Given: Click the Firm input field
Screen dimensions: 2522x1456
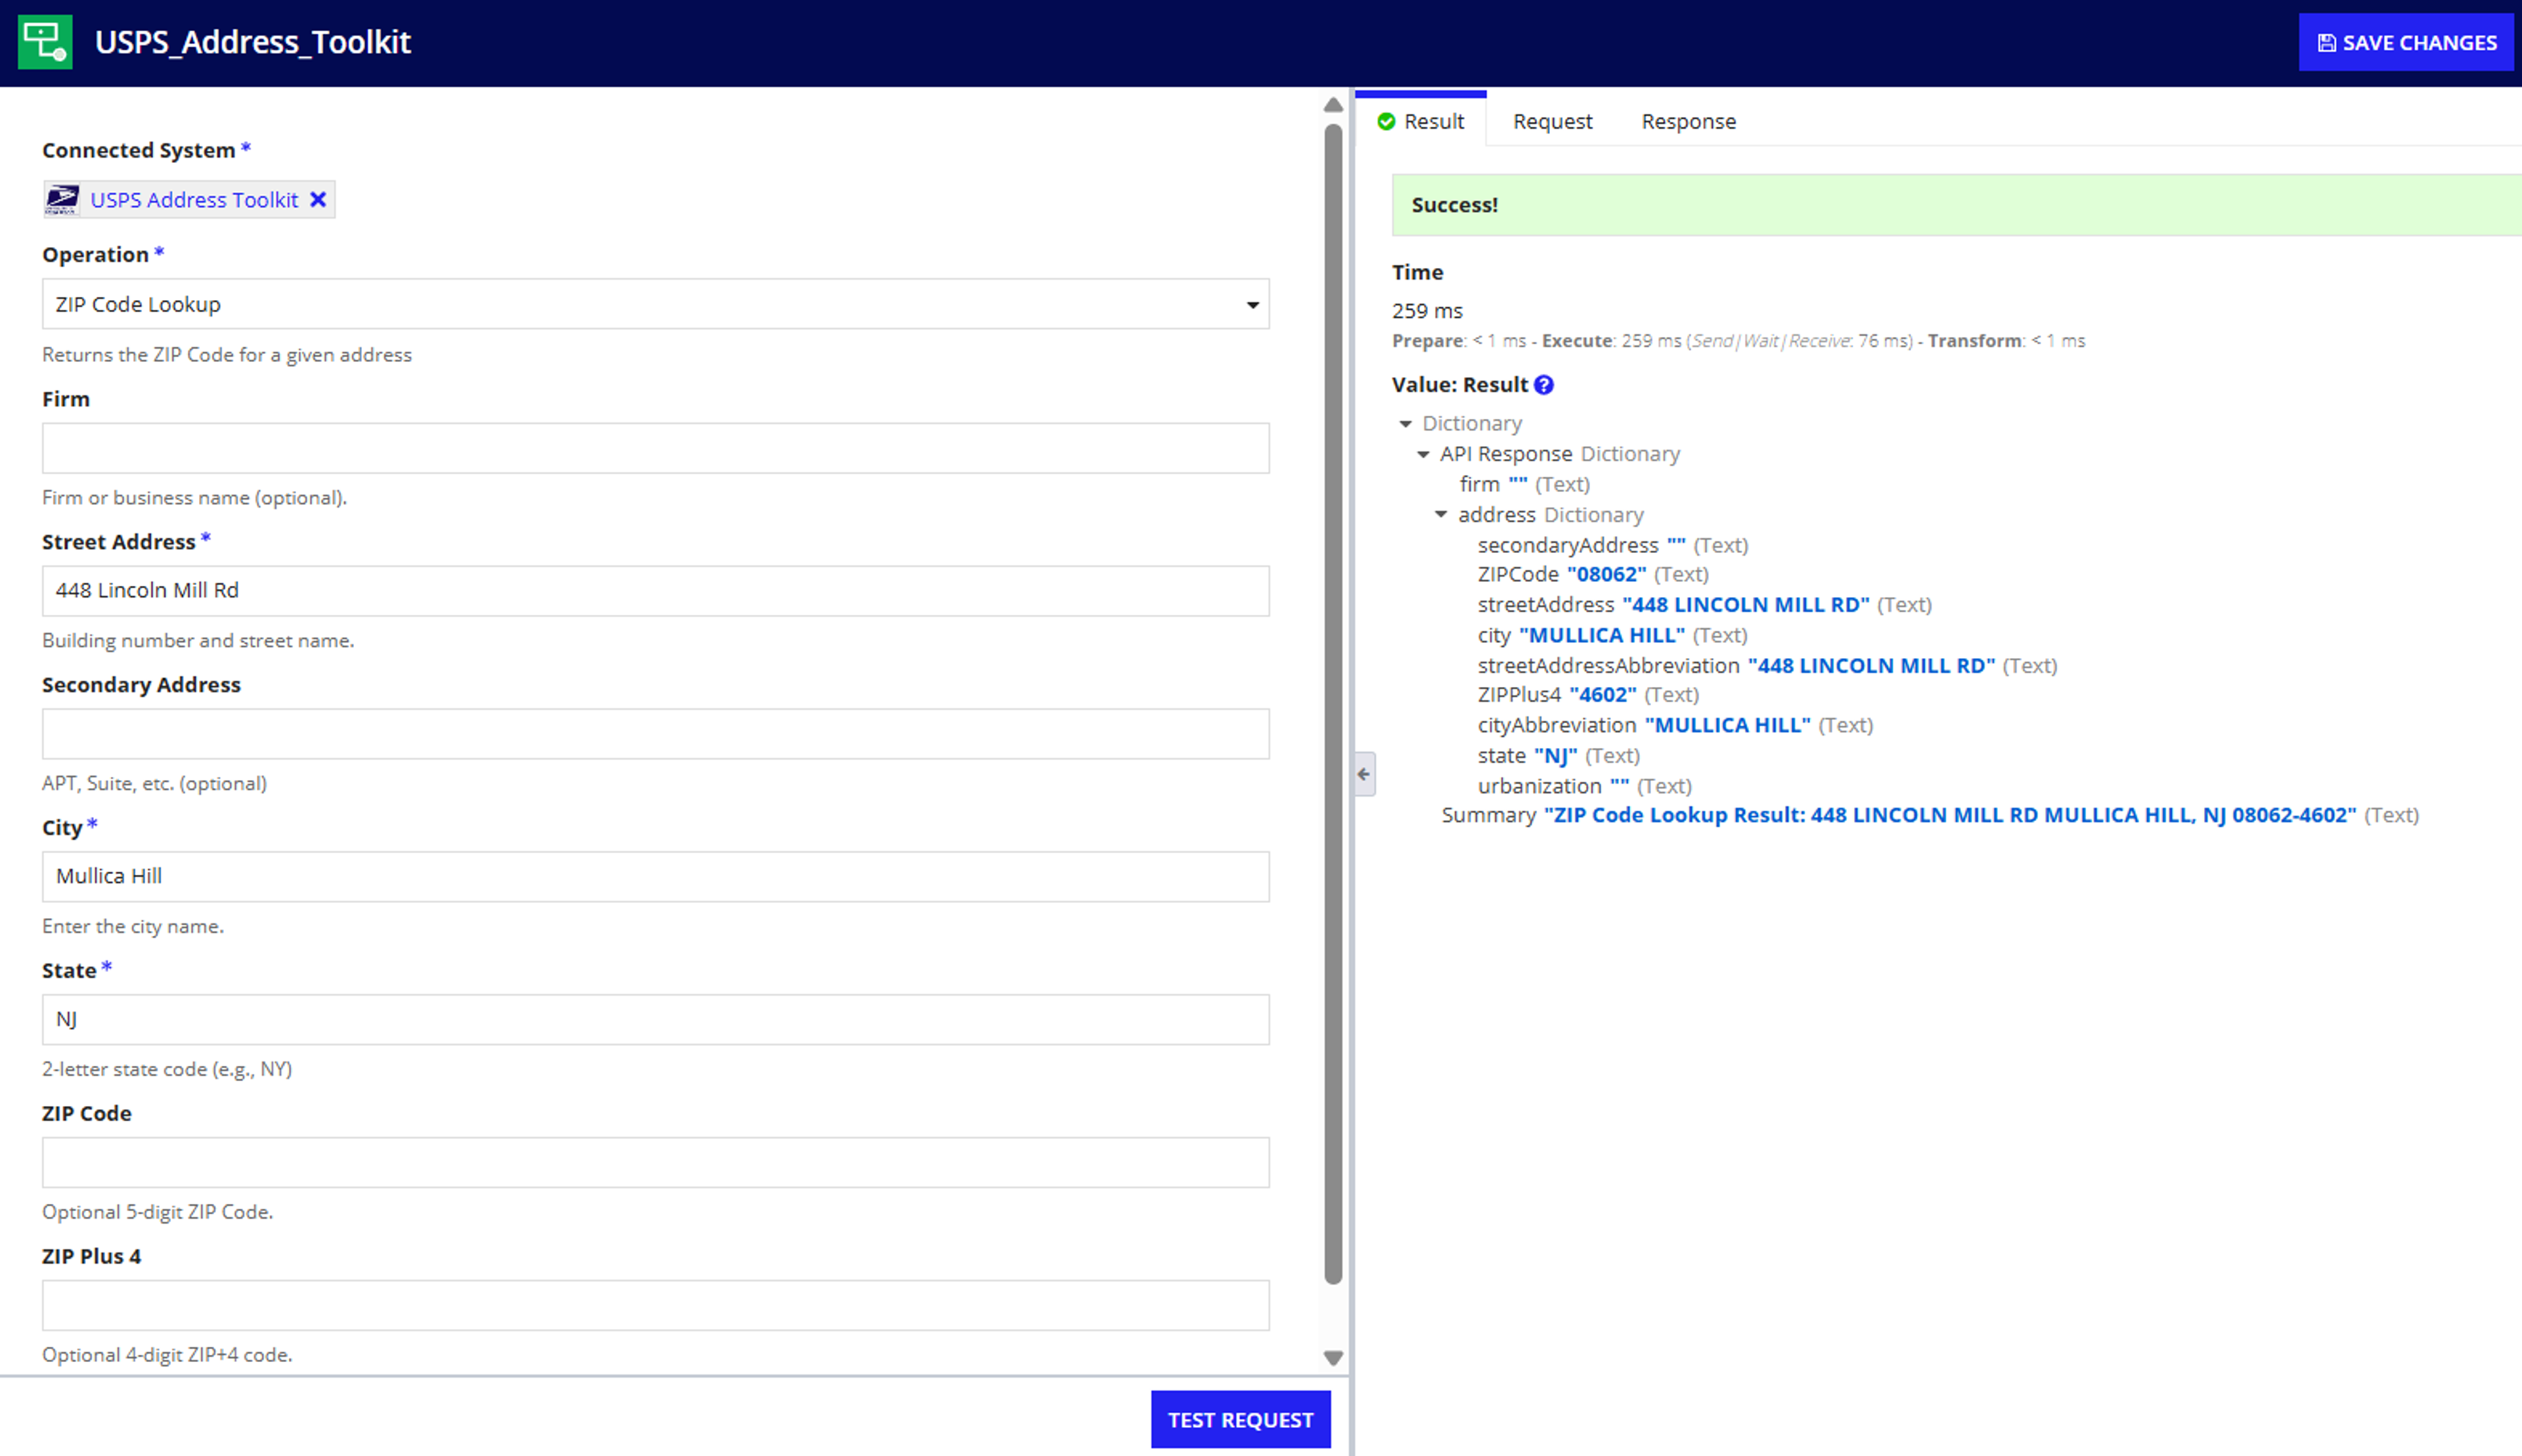Looking at the screenshot, I should click(656, 448).
